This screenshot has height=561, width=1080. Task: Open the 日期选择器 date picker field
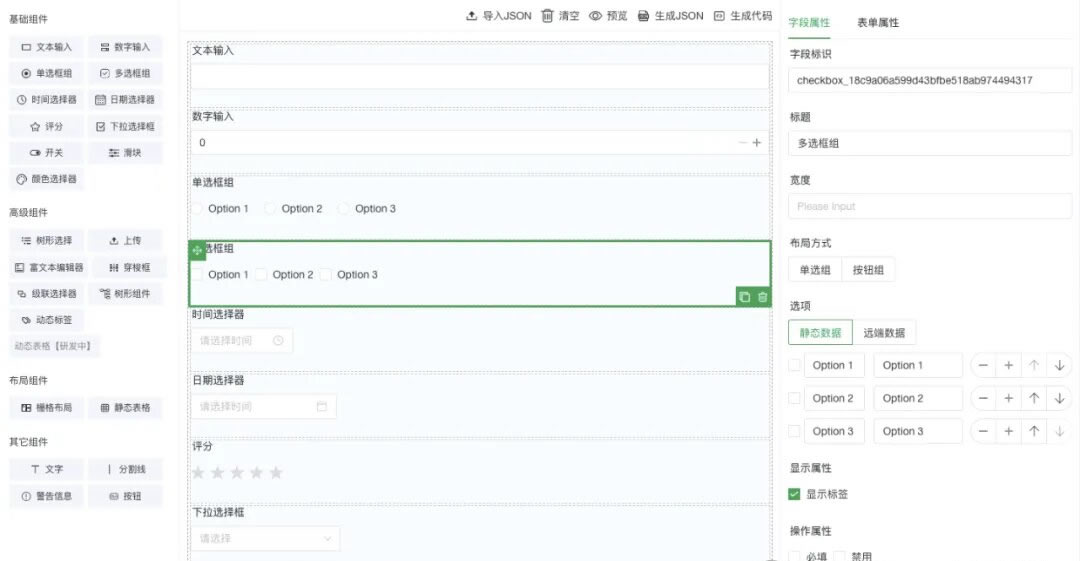(264, 407)
